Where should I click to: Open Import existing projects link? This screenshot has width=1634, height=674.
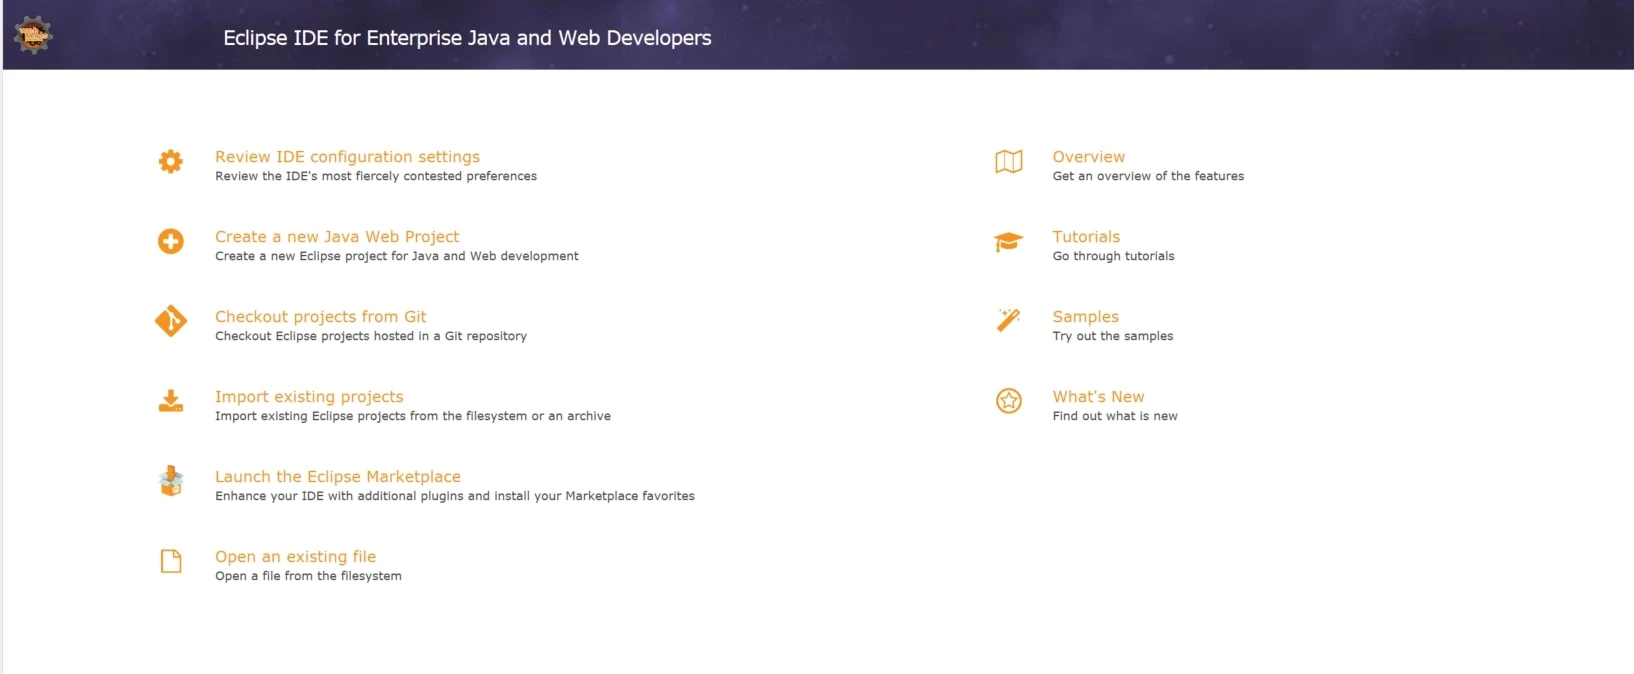click(309, 397)
